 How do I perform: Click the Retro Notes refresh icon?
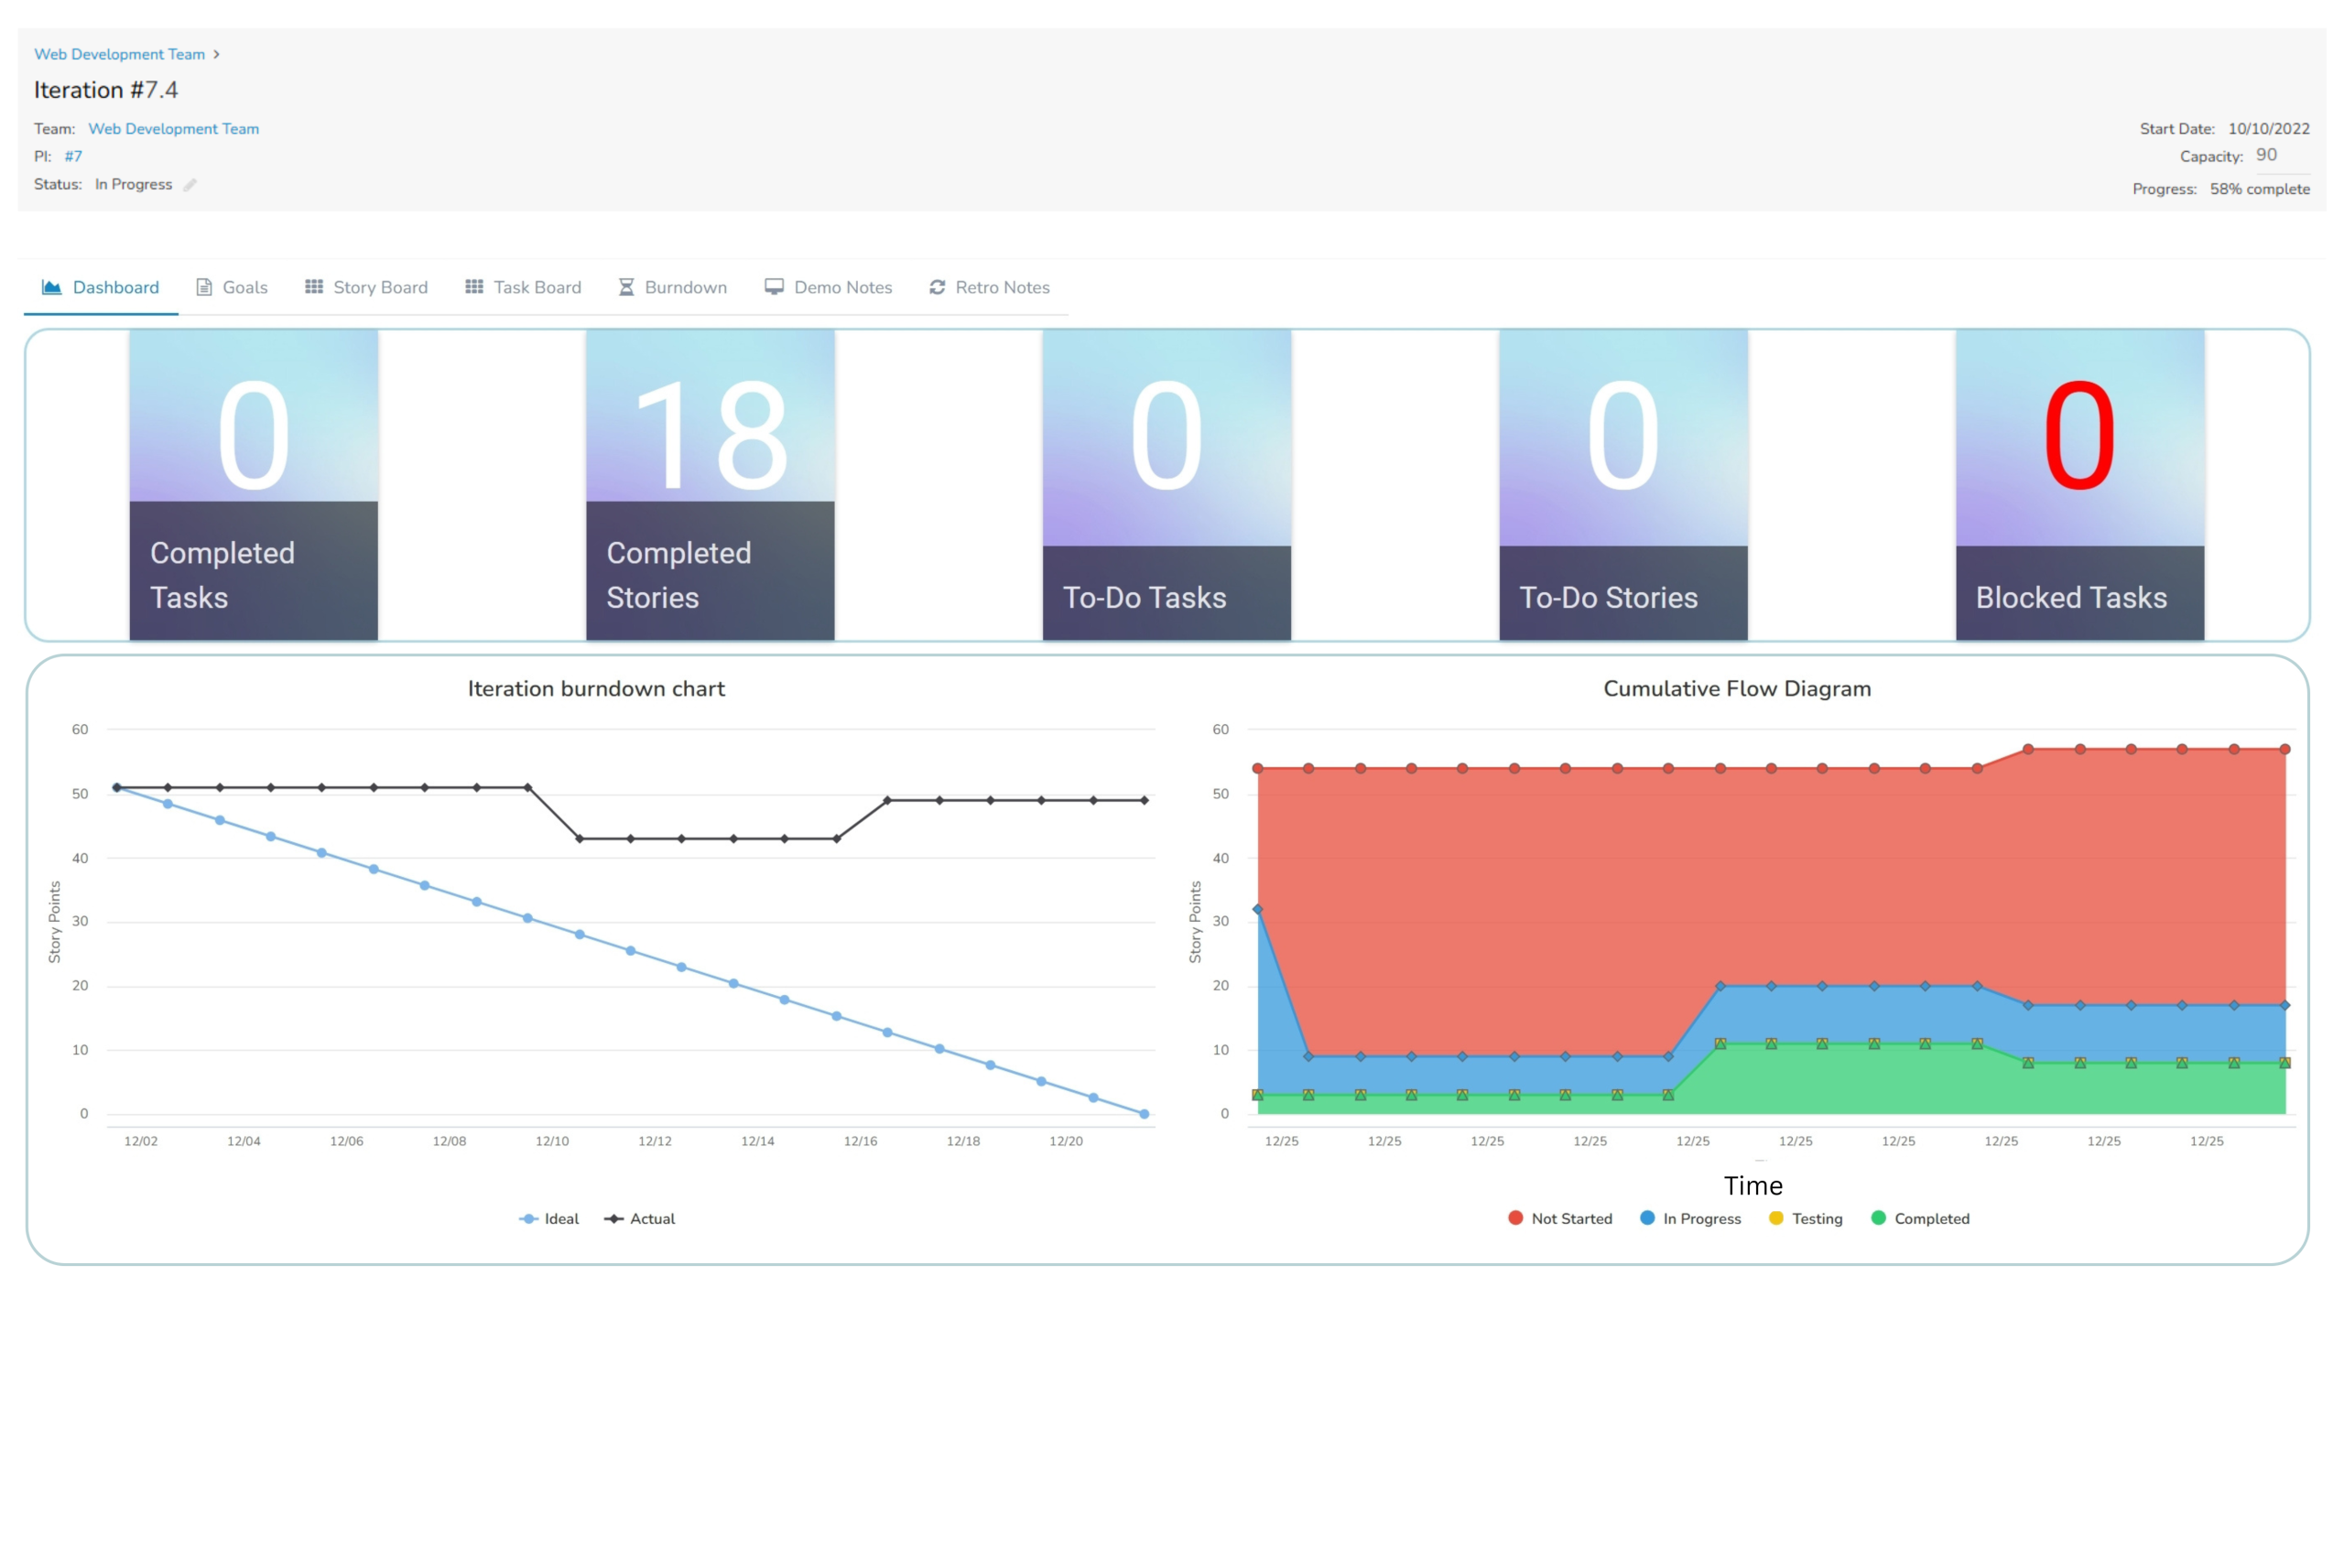[x=937, y=287]
